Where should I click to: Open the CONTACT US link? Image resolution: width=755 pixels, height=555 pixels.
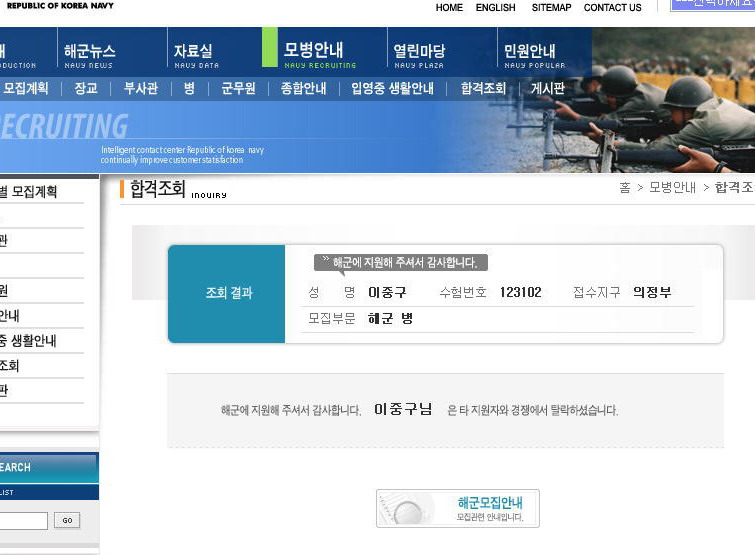pyautogui.click(x=612, y=8)
